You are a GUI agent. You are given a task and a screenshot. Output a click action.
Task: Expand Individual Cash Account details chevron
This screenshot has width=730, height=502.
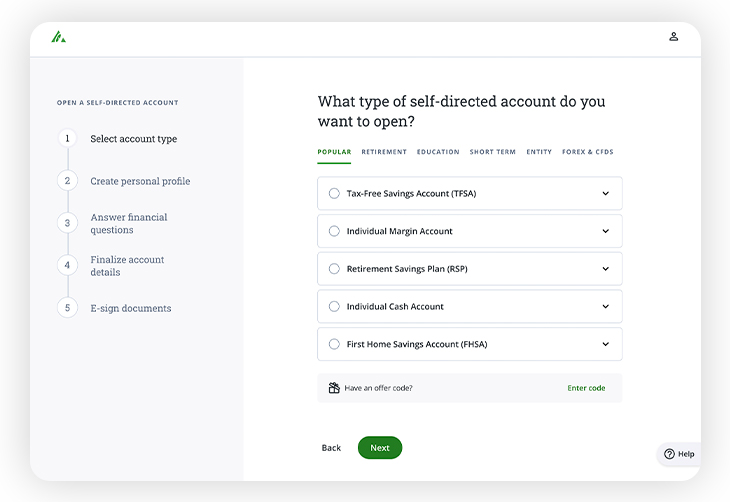click(x=605, y=307)
